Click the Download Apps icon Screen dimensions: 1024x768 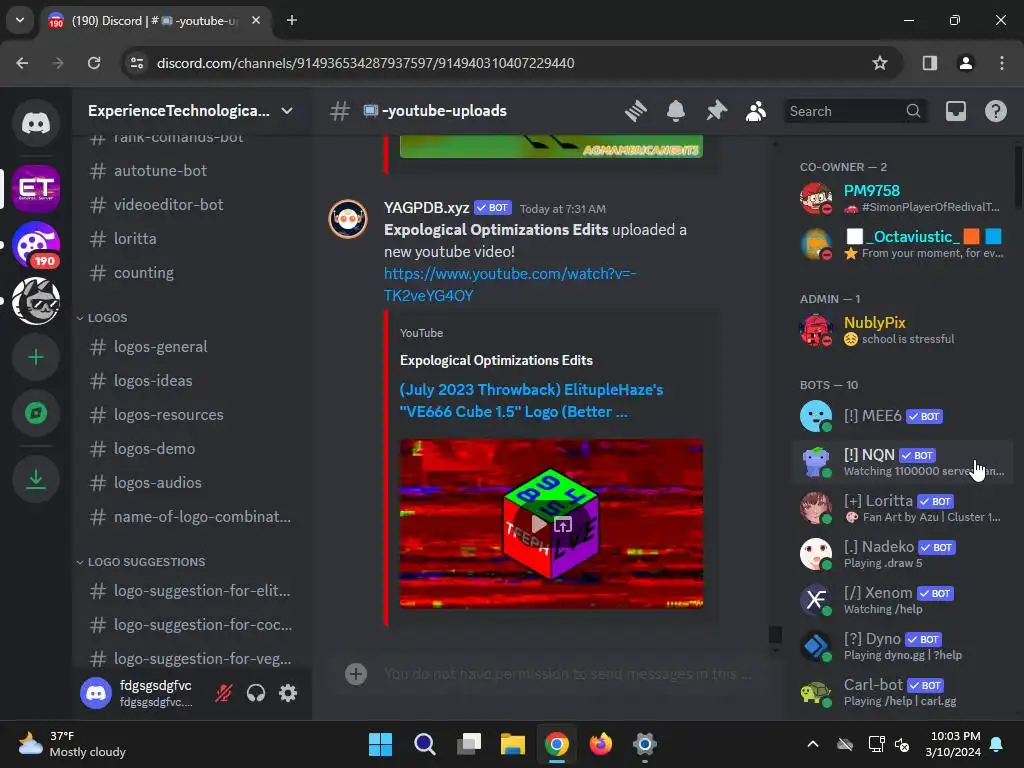[36, 479]
